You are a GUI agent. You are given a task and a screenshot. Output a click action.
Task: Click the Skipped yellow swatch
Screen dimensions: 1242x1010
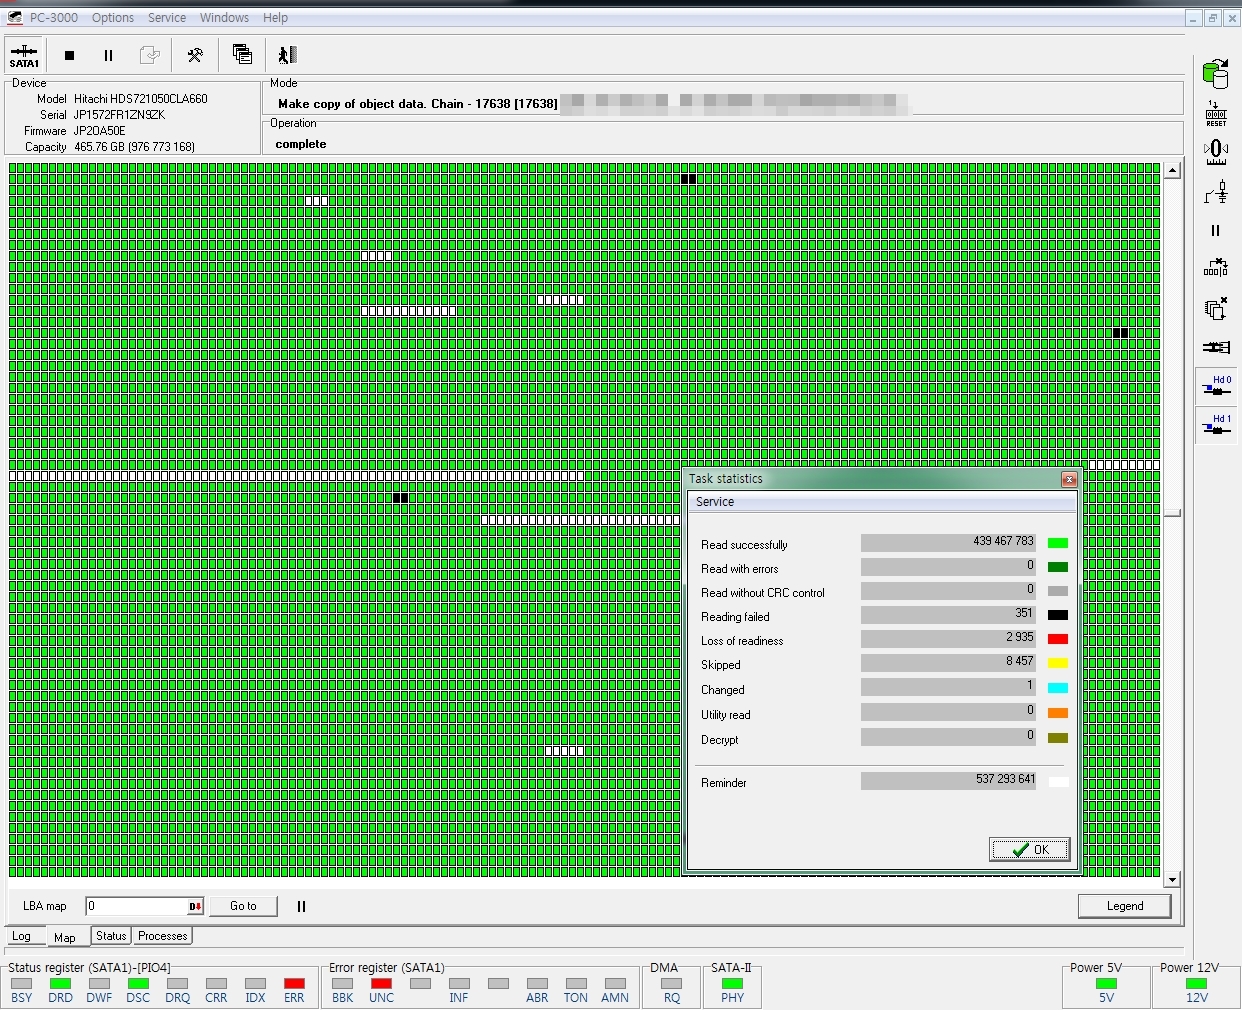(1058, 663)
